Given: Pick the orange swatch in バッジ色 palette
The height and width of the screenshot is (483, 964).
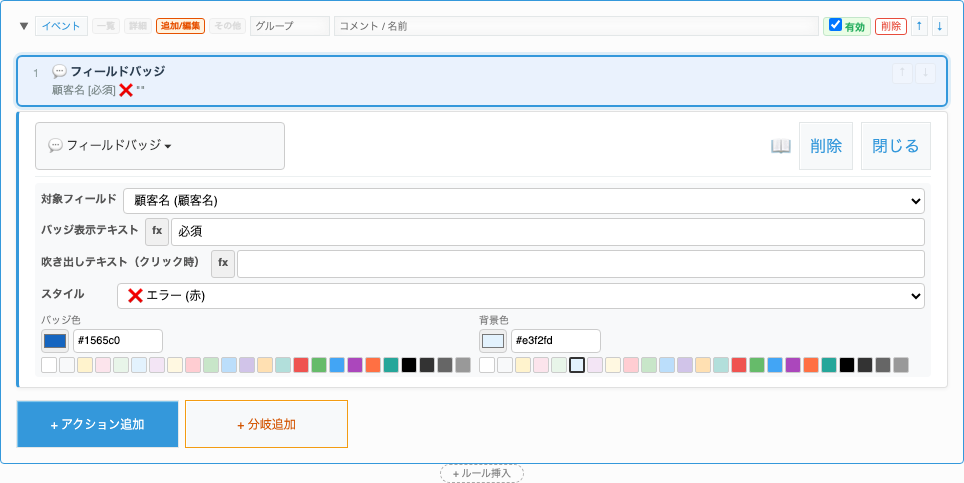Looking at the screenshot, I should [373, 365].
